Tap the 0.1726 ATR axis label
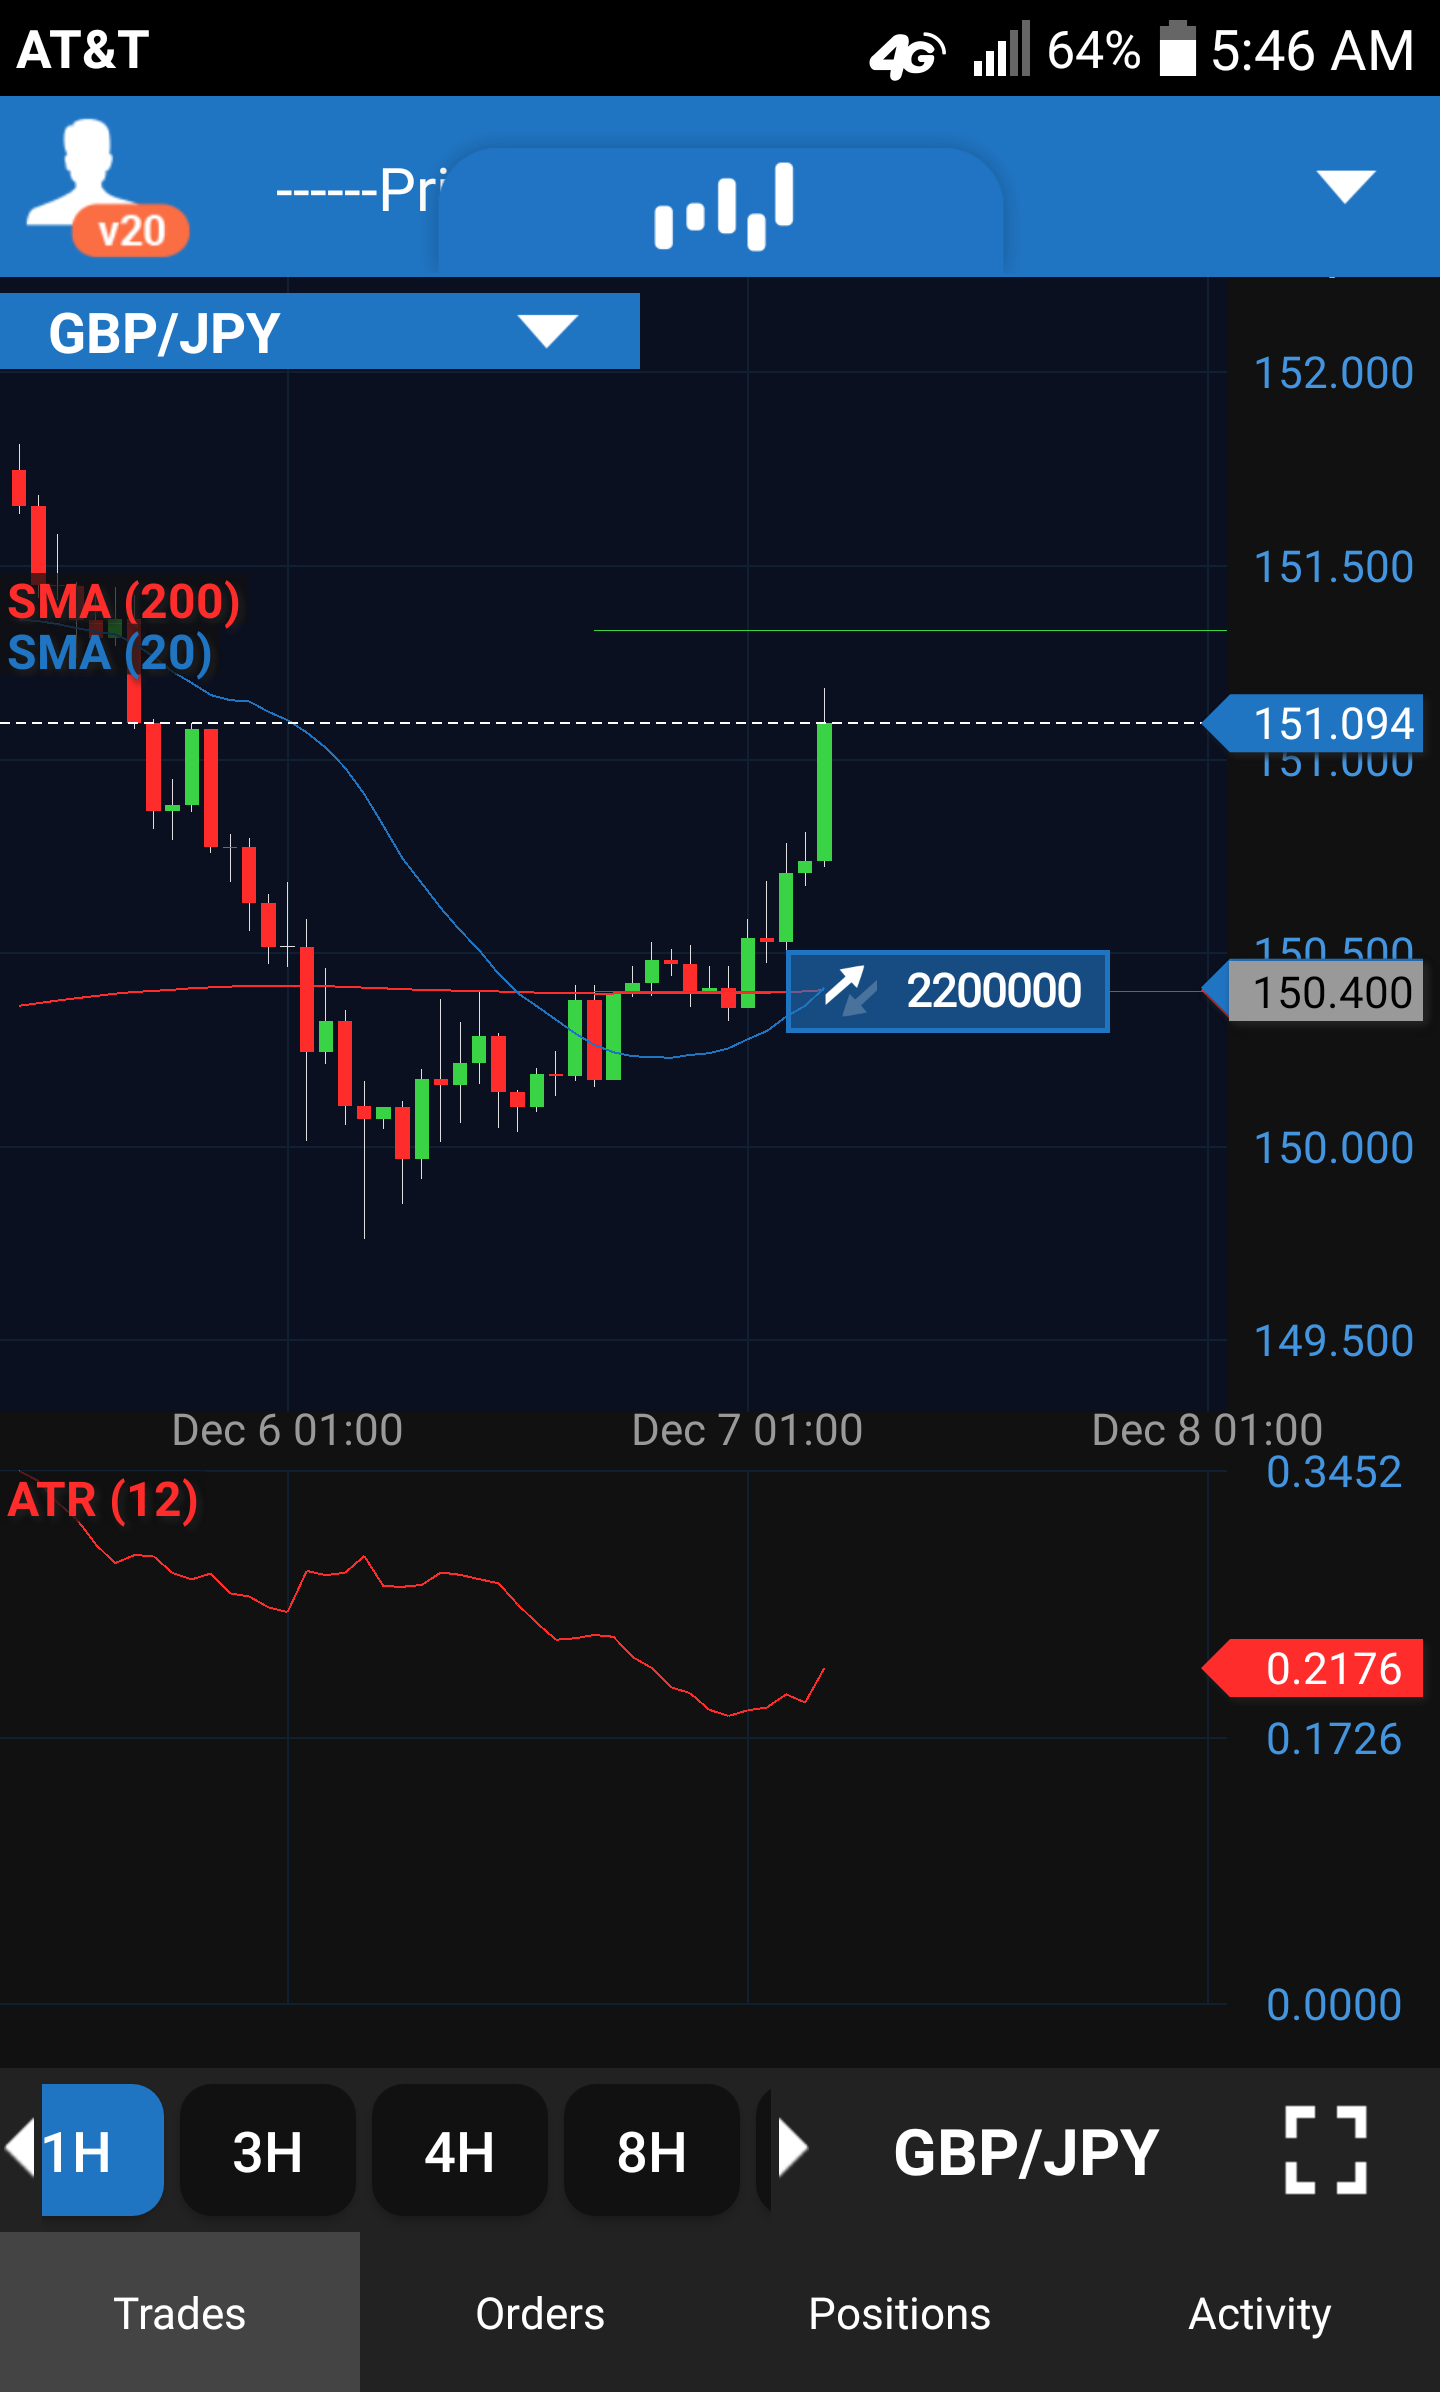 coord(1333,1739)
